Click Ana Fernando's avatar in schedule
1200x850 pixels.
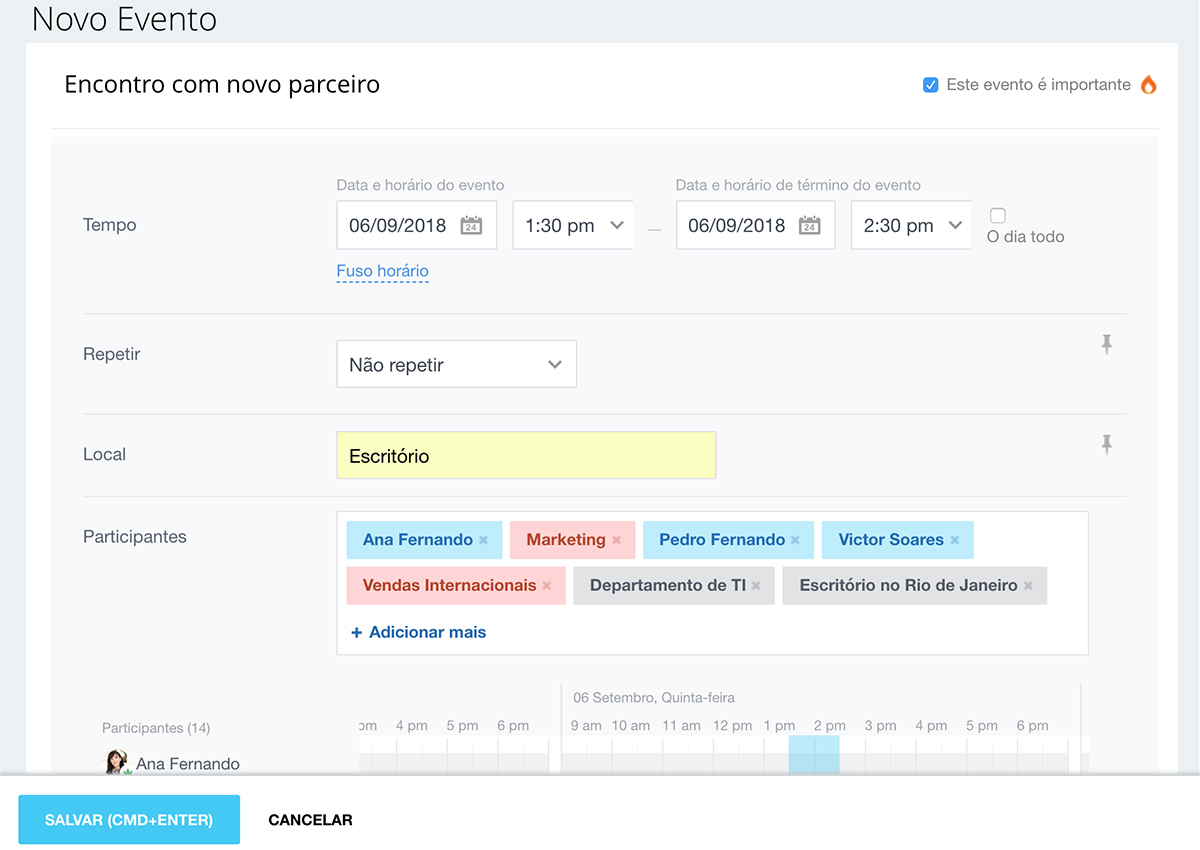[x=117, y=762]
